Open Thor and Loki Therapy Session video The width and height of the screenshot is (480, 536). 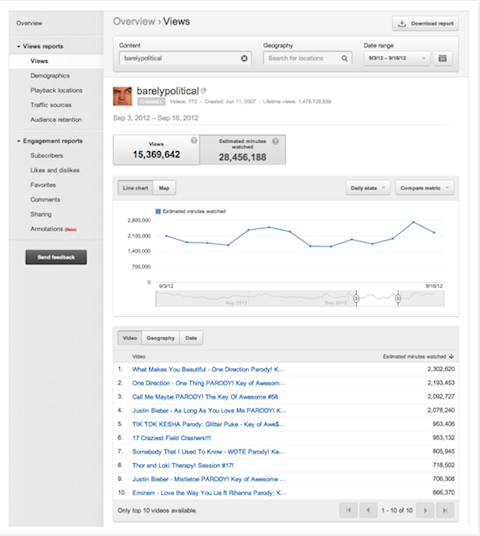(x=183, y=465)
